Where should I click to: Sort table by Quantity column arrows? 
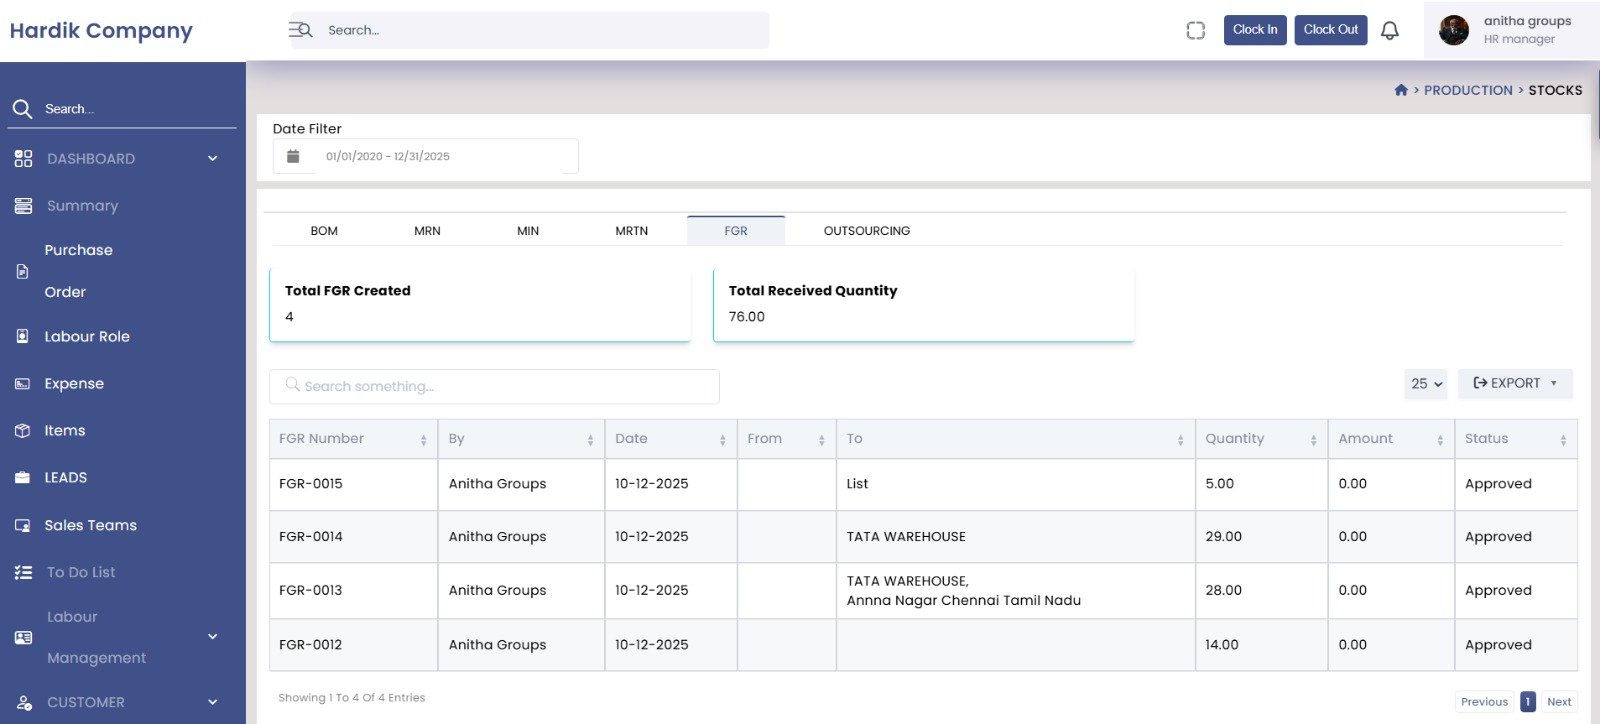click(x=1313, y=440)
